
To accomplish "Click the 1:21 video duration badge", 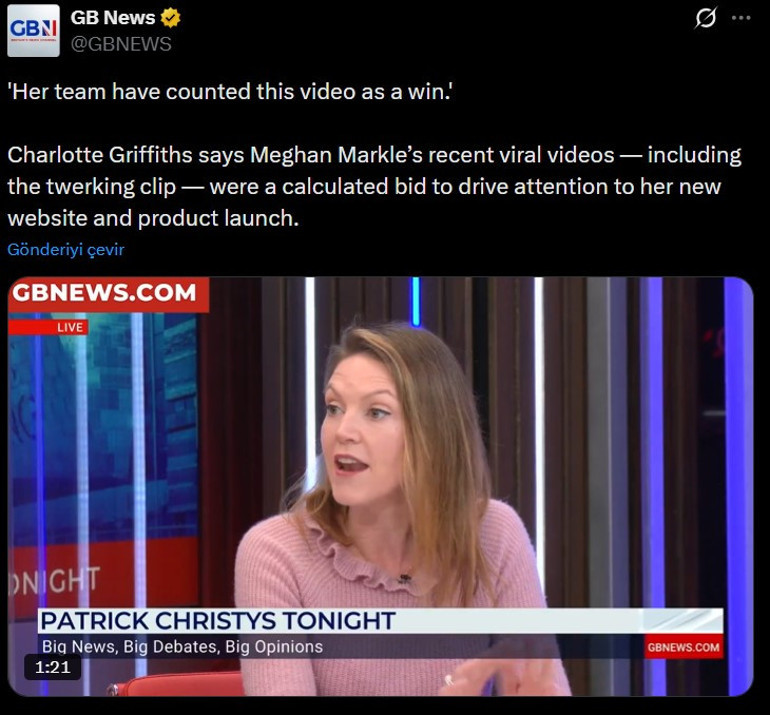I will pyautogui.click(x=52, y=666).
